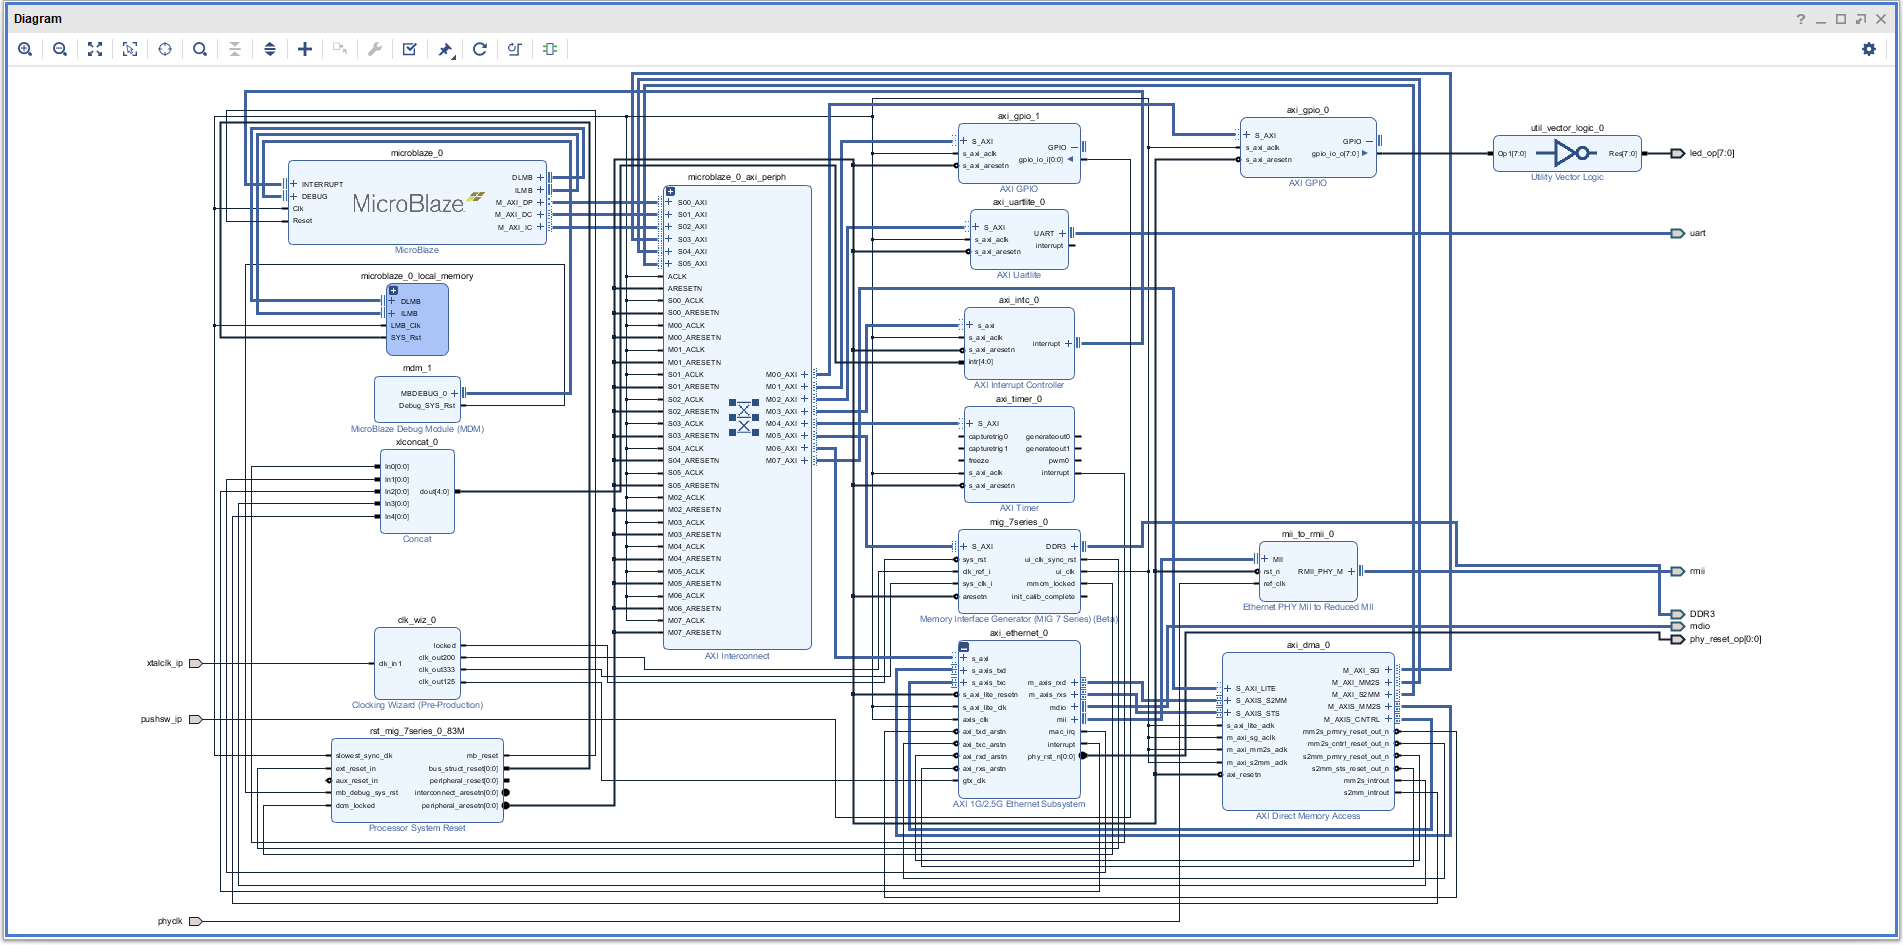Click the Utility Vector Logic inverter block

[x=1566, y=153]
